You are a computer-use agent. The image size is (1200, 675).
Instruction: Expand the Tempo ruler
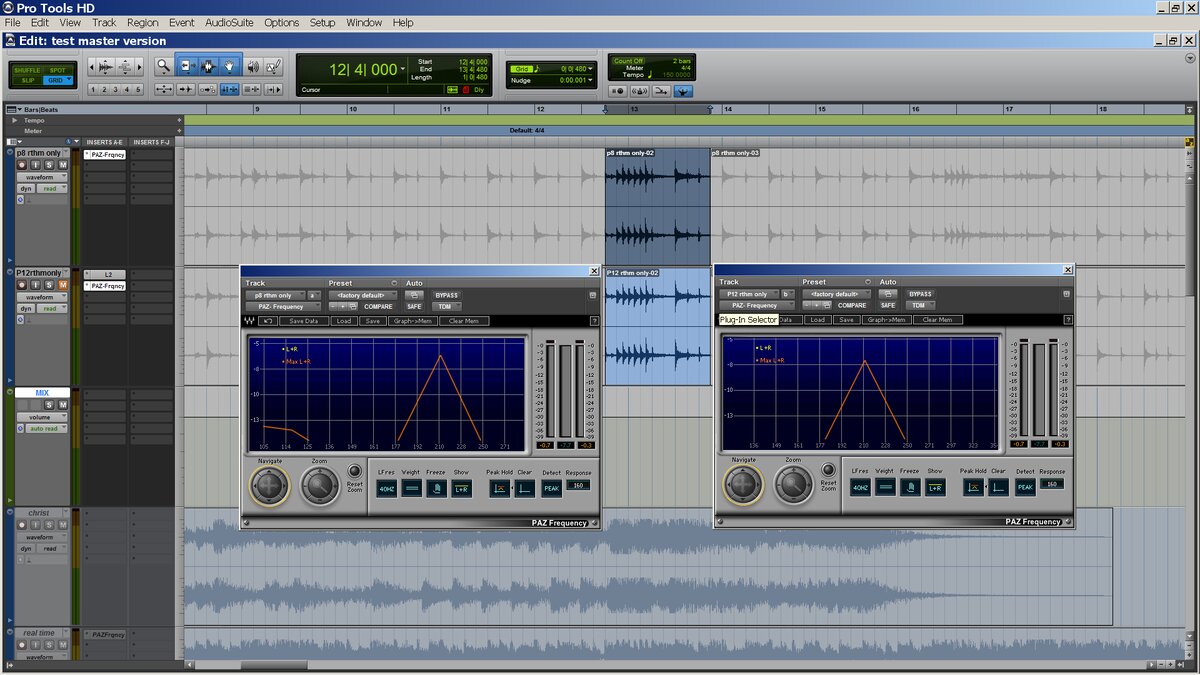14,120
